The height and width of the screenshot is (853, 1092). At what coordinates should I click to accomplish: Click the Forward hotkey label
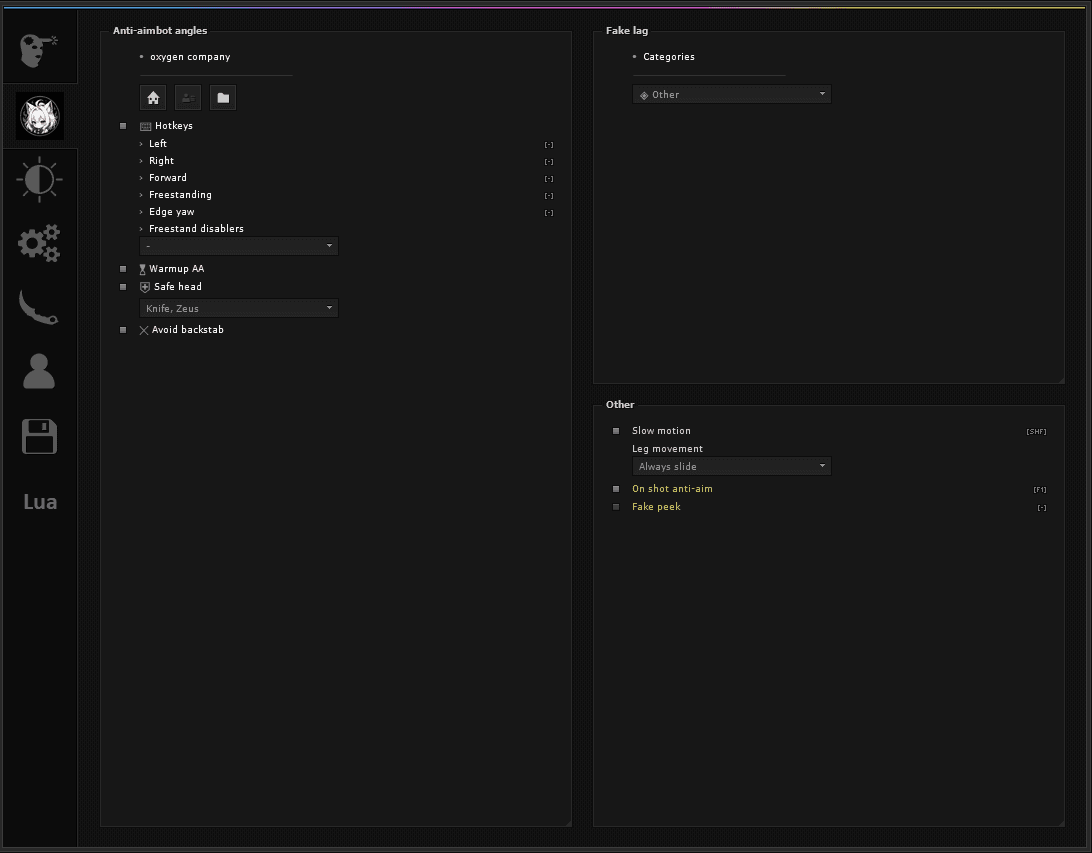[x=168, y=178]
